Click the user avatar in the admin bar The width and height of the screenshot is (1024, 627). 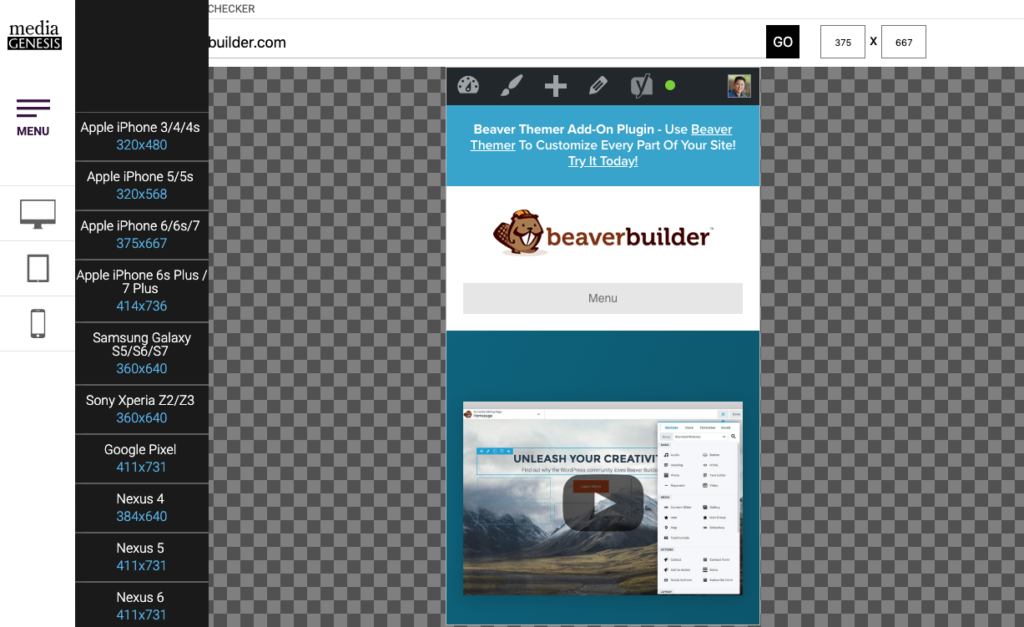pos(738,85)
